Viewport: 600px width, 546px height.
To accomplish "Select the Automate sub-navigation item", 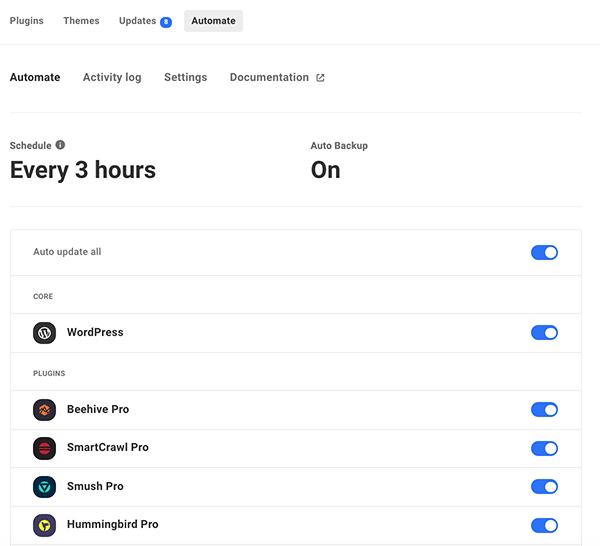I will point(35,77).
